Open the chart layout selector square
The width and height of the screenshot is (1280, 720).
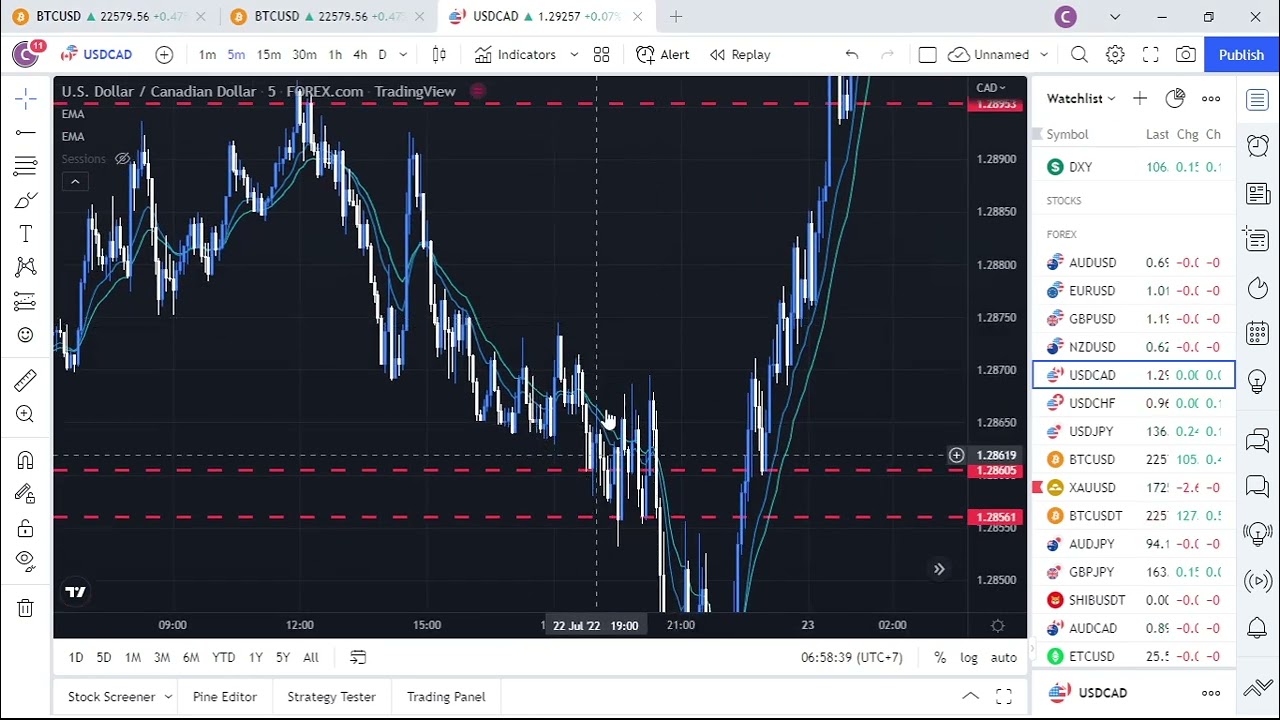click(927, 55)
